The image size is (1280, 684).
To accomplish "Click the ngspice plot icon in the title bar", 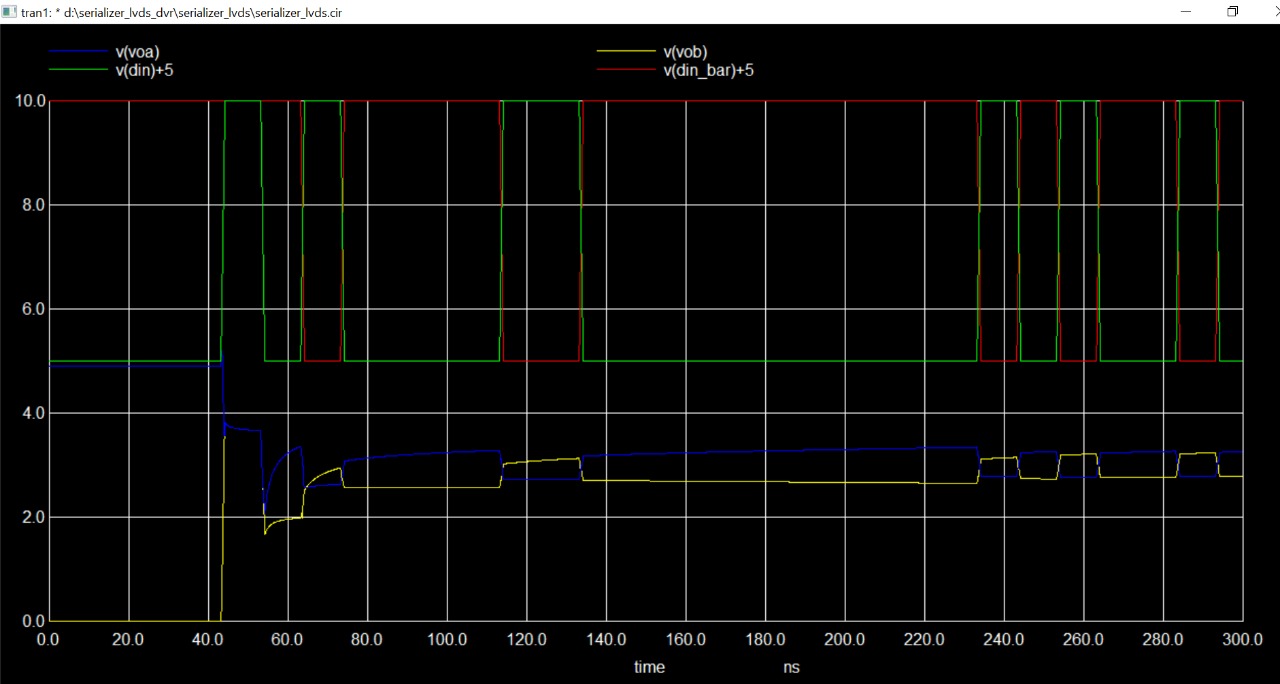I will coord(10,12).
